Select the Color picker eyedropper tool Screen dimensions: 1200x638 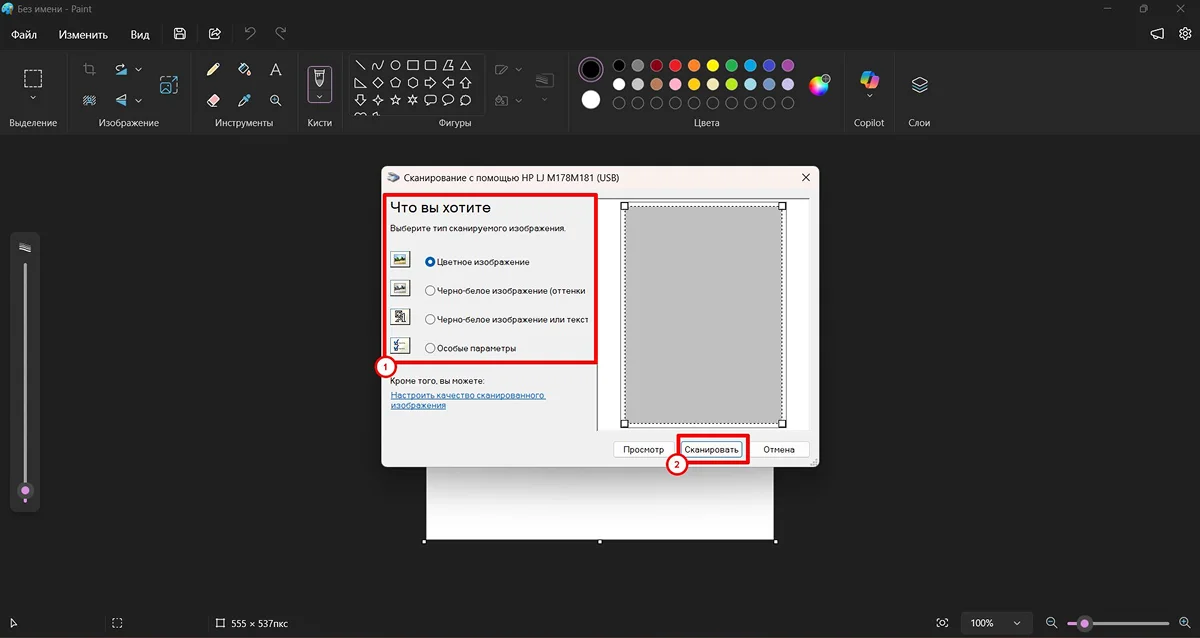(244, 101)
